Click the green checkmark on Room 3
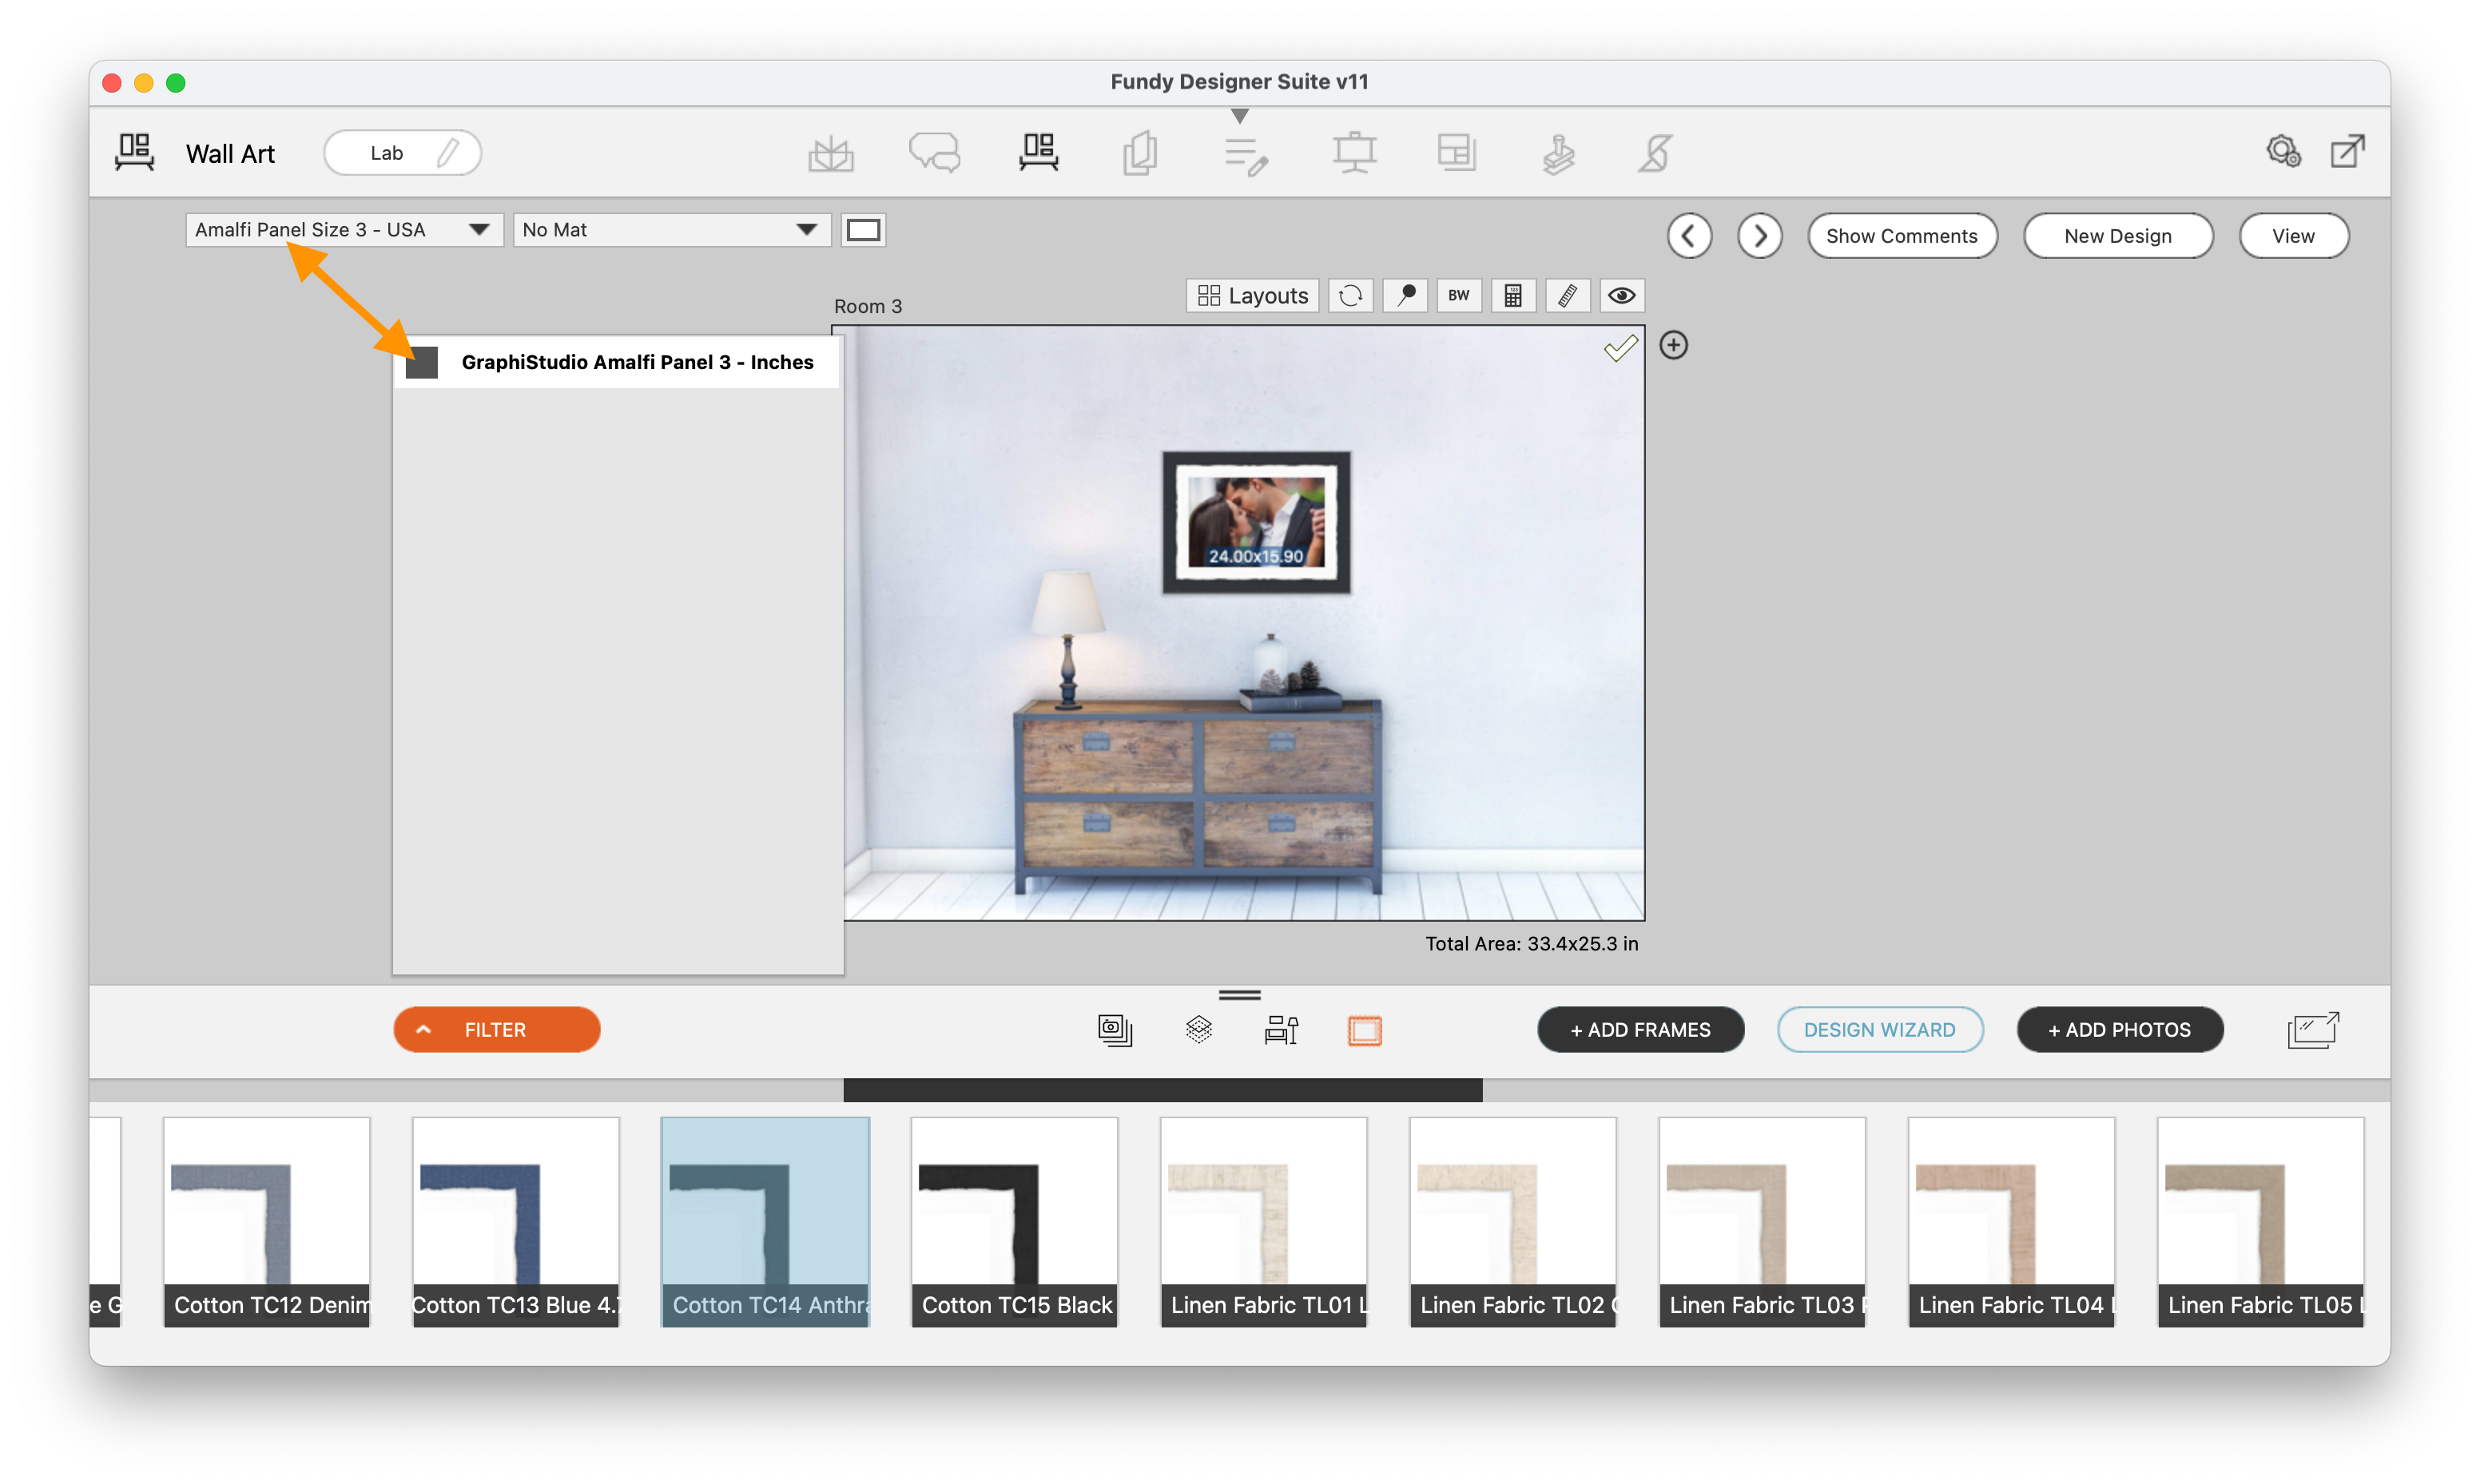Image resolution: width=2480 pixels, height=1484 pixels. coord(1620,348)
